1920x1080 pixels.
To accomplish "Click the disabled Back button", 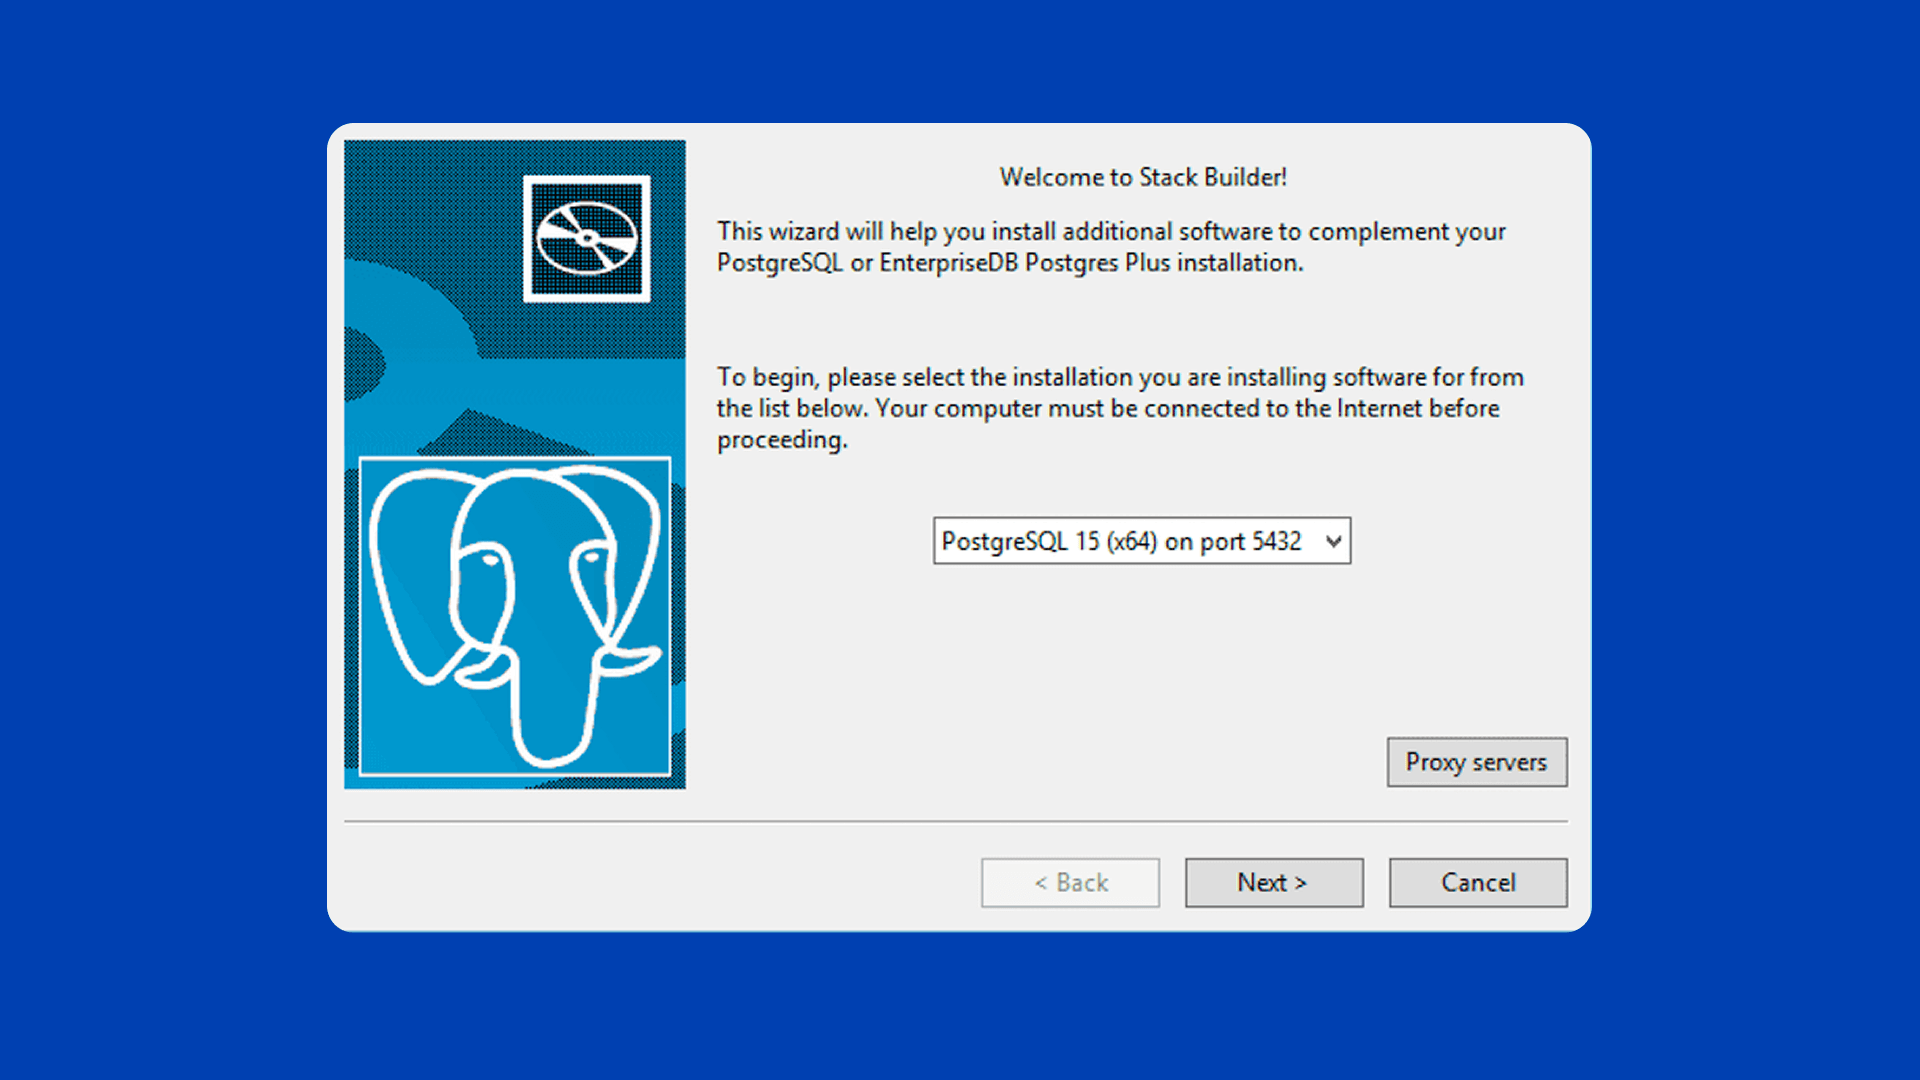I will click(1070, 882).
